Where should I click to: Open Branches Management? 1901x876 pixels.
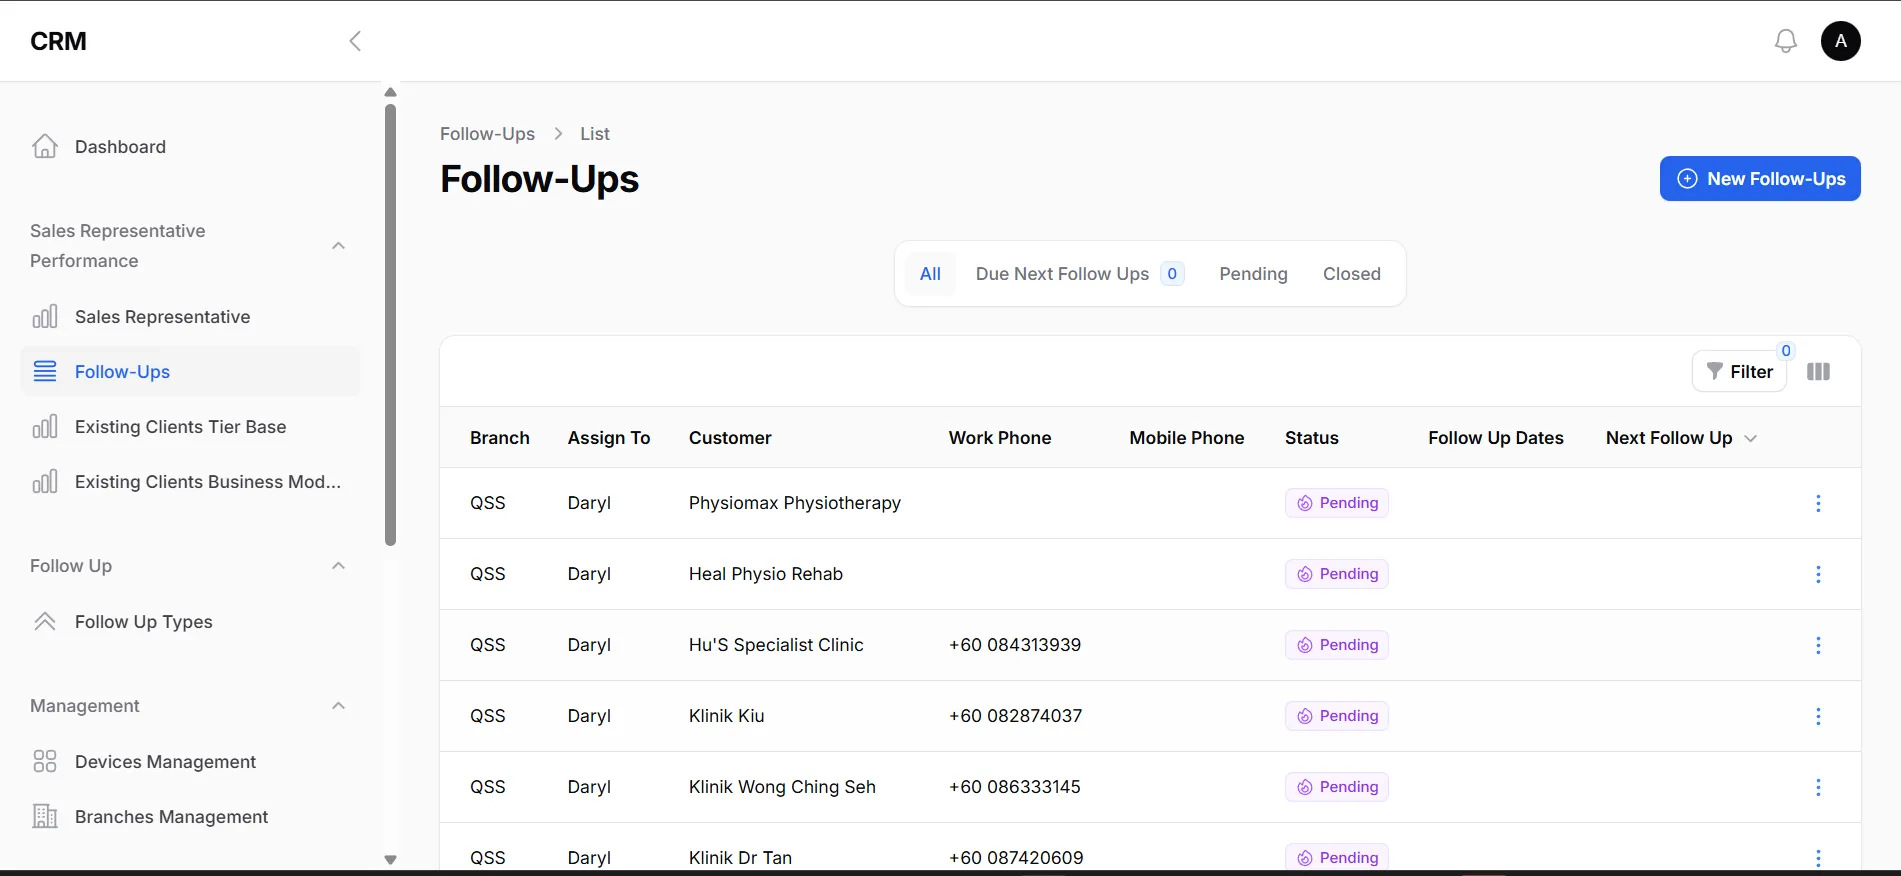tap(190, 817)
